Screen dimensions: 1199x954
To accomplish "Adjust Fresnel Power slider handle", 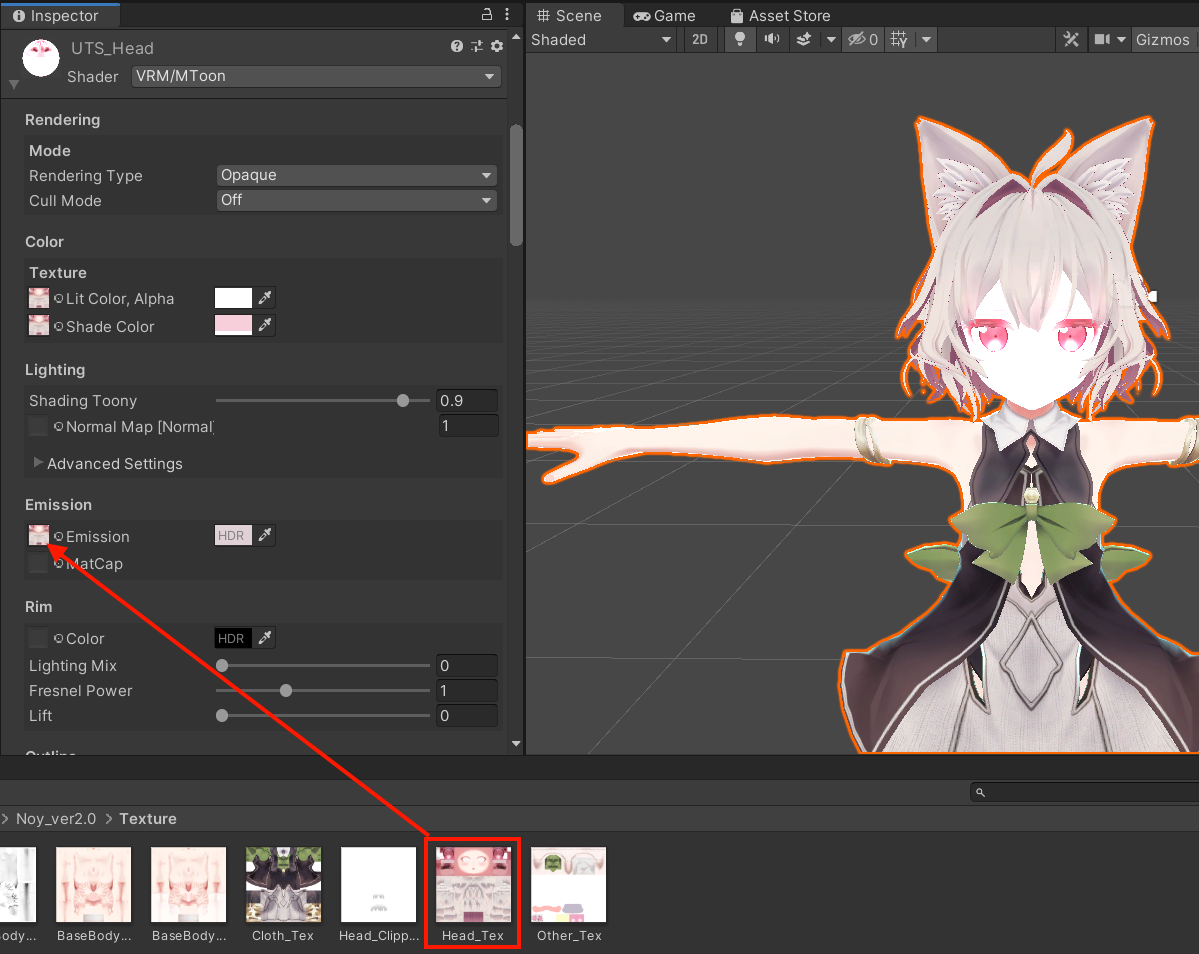I will click(286, 690).
